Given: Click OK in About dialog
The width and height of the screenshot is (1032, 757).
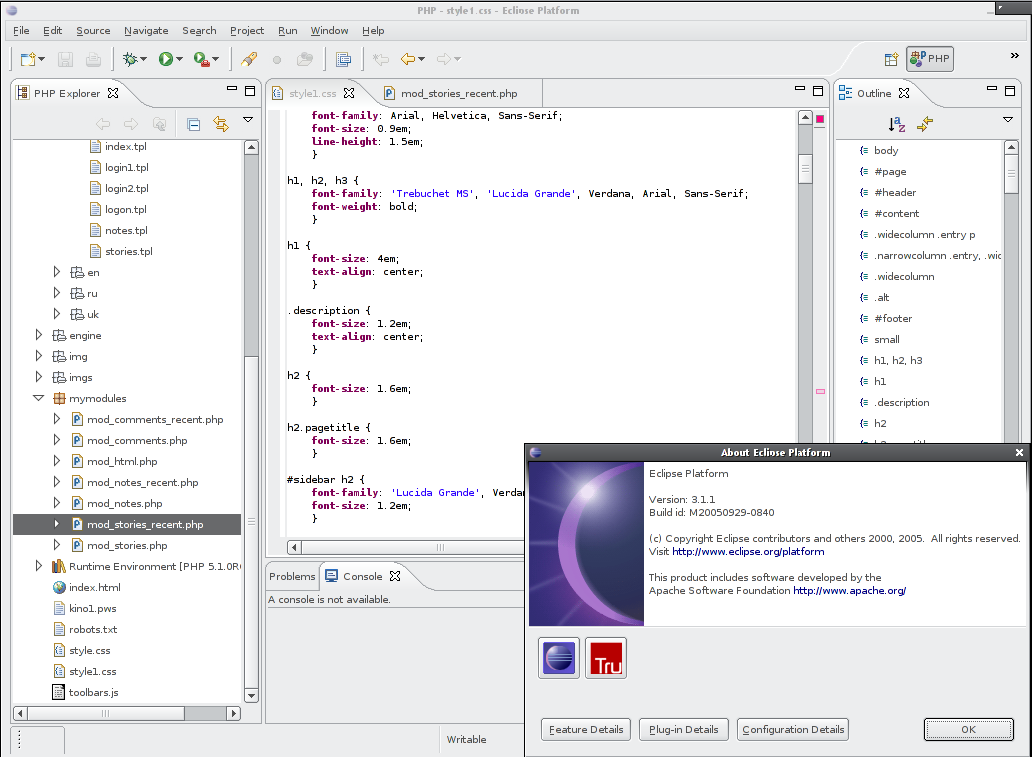Looking at the screenshot, I should click(x=968, y=729).
